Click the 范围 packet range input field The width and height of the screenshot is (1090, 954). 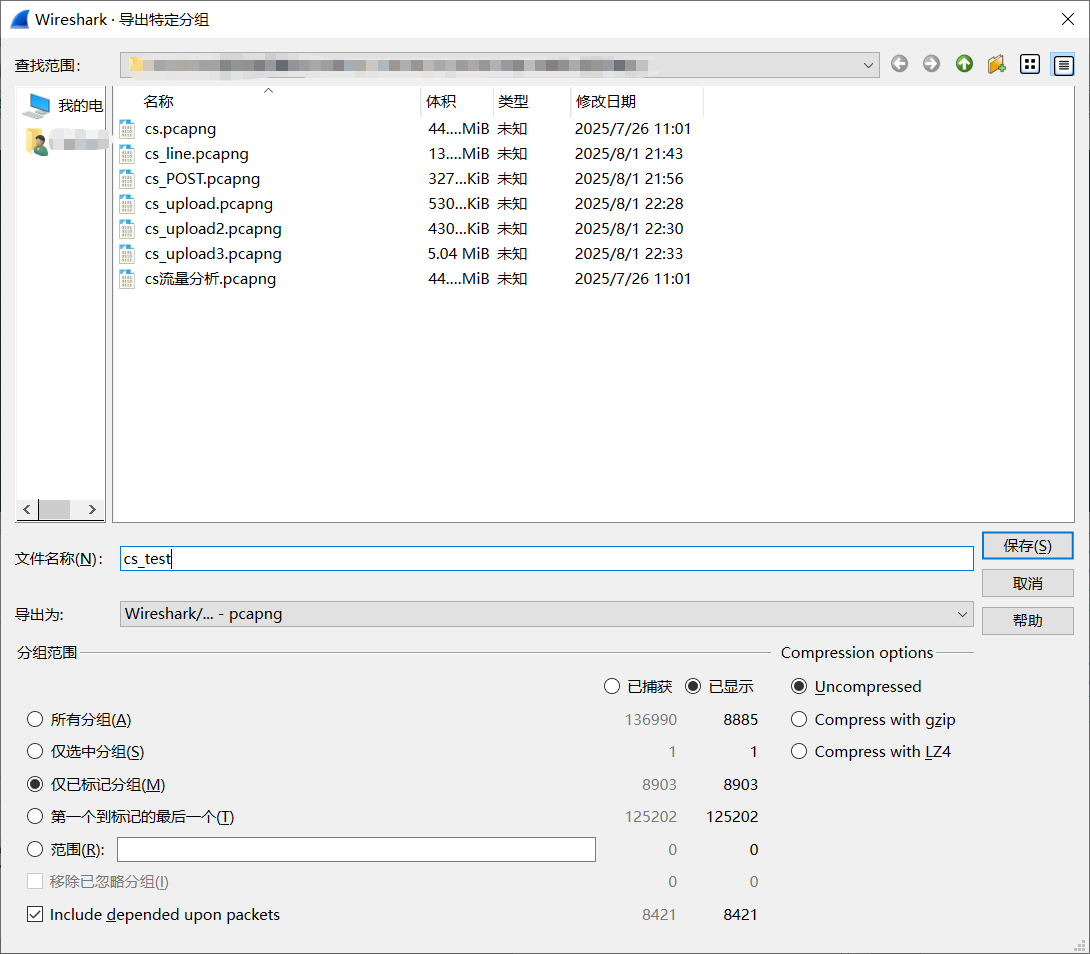356,849
